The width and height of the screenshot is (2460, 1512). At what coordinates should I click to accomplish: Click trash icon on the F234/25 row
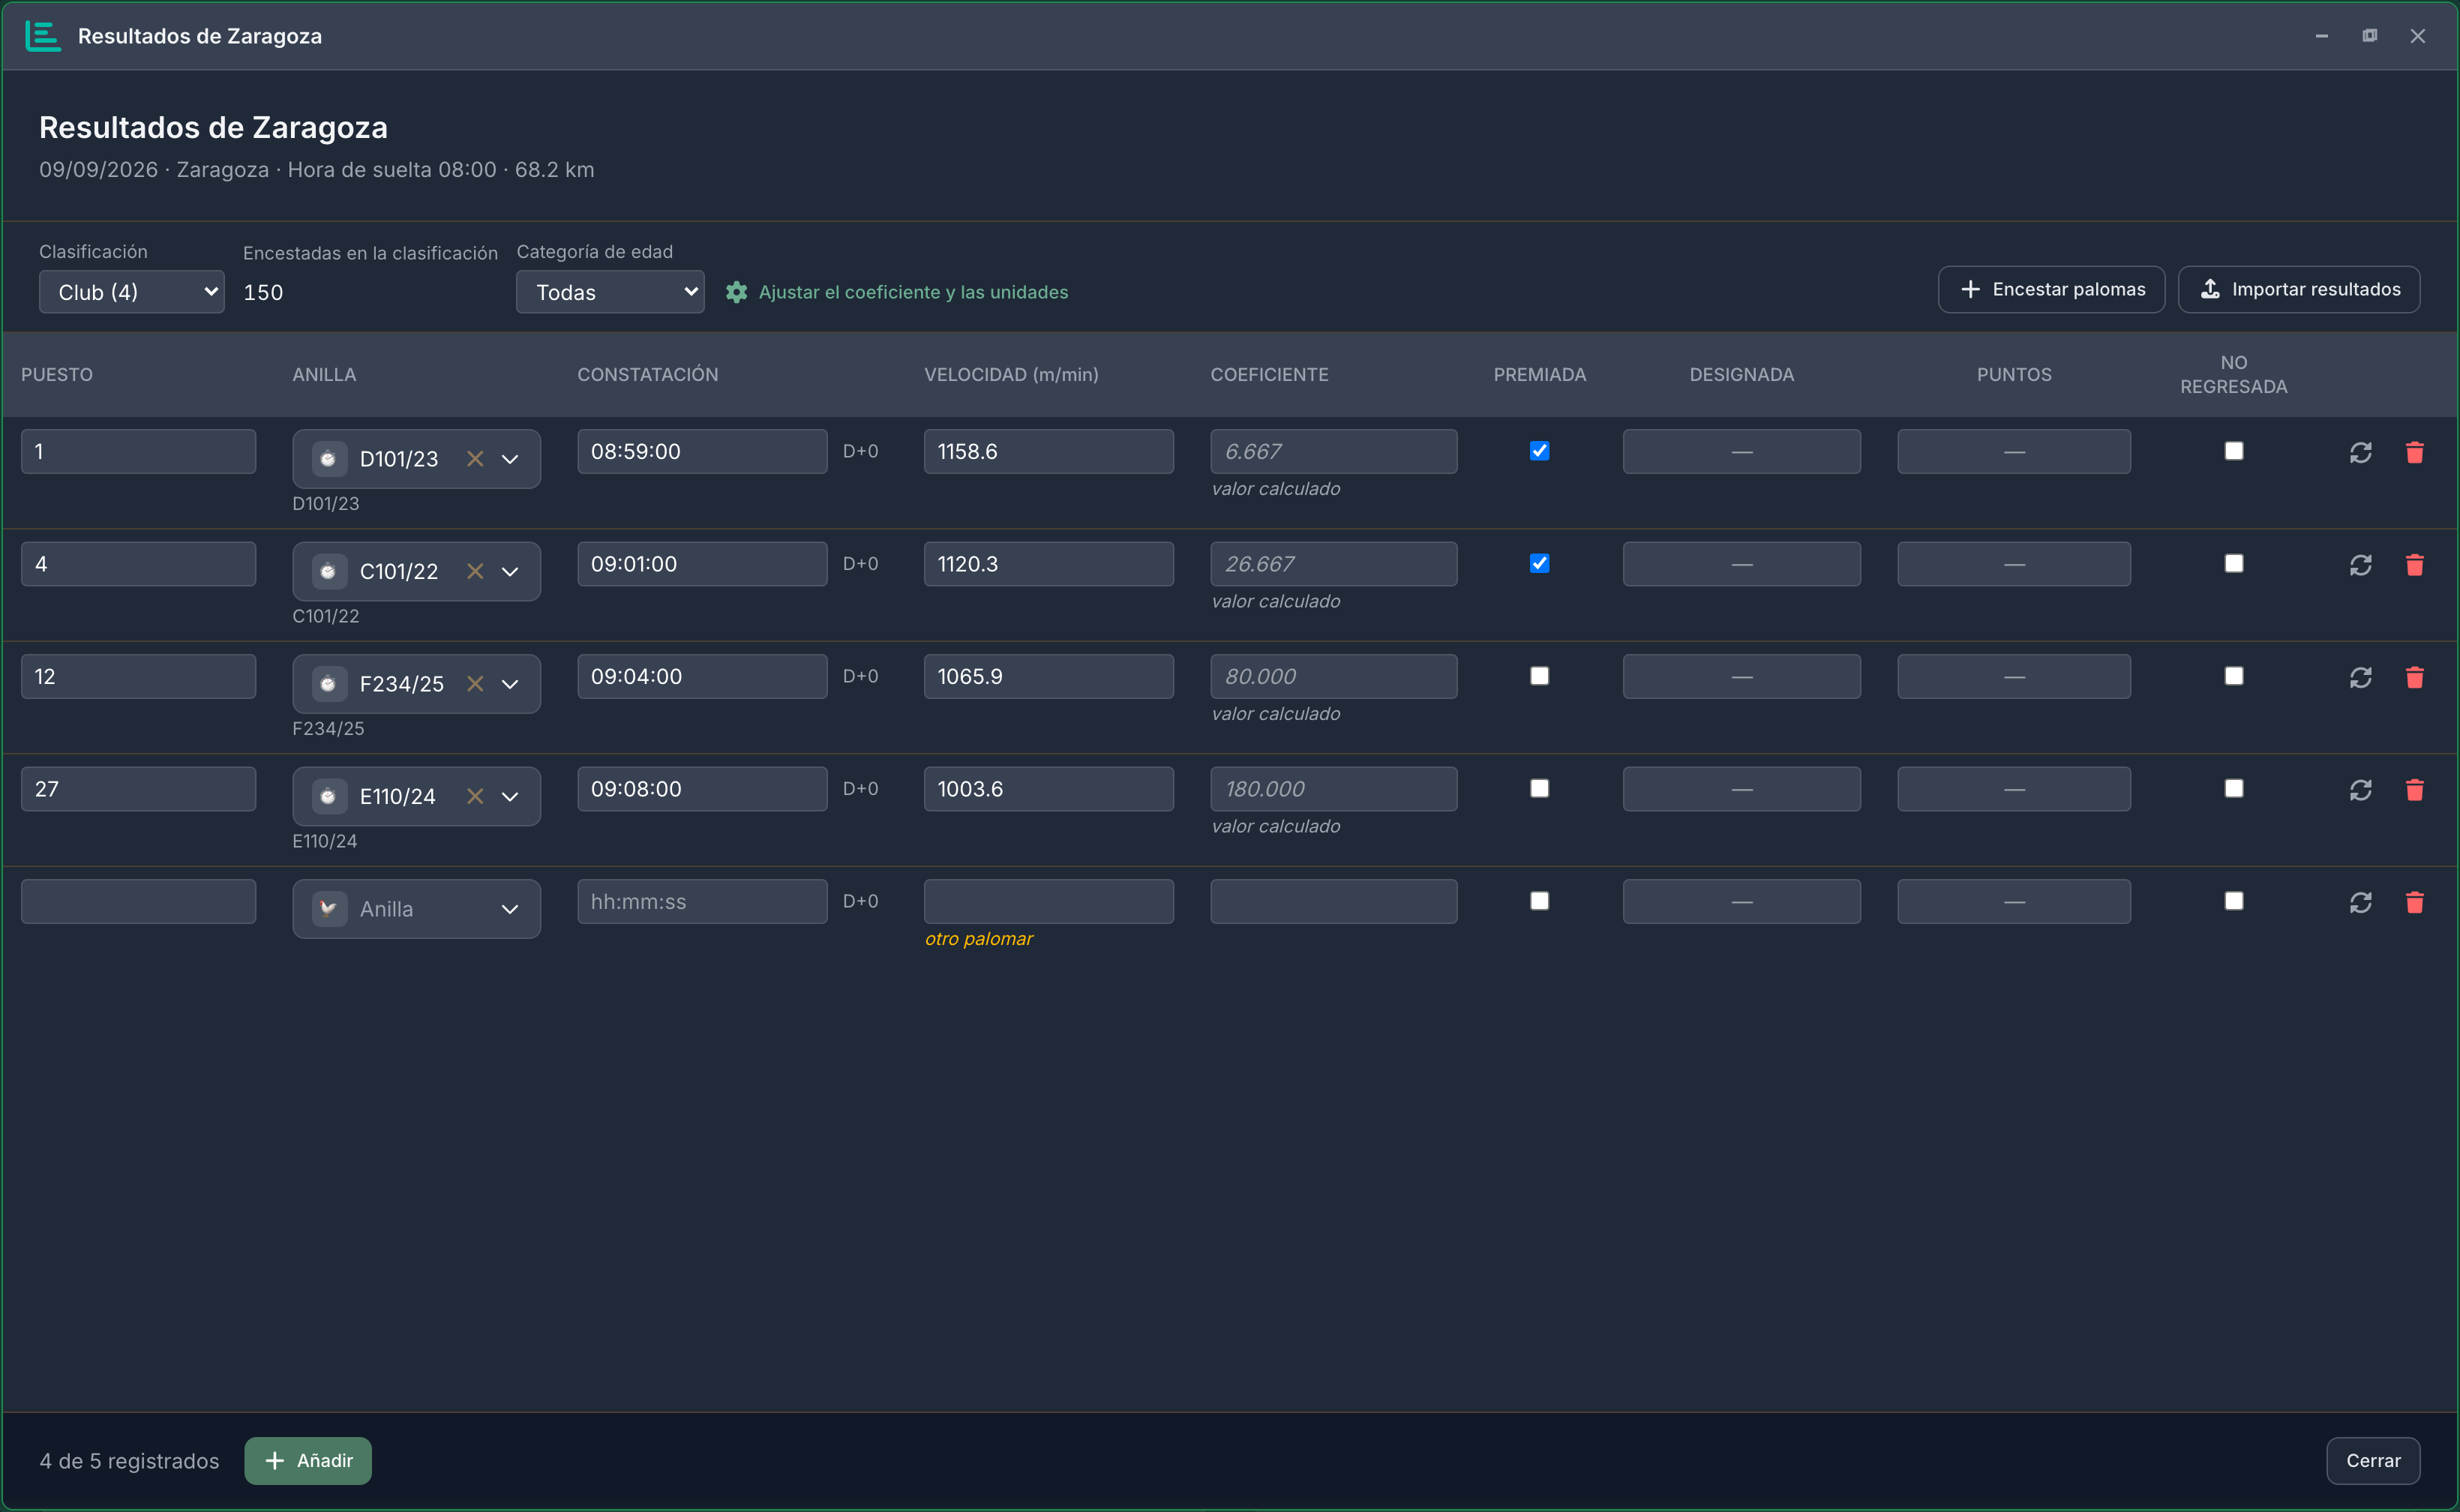point(2414,677)
